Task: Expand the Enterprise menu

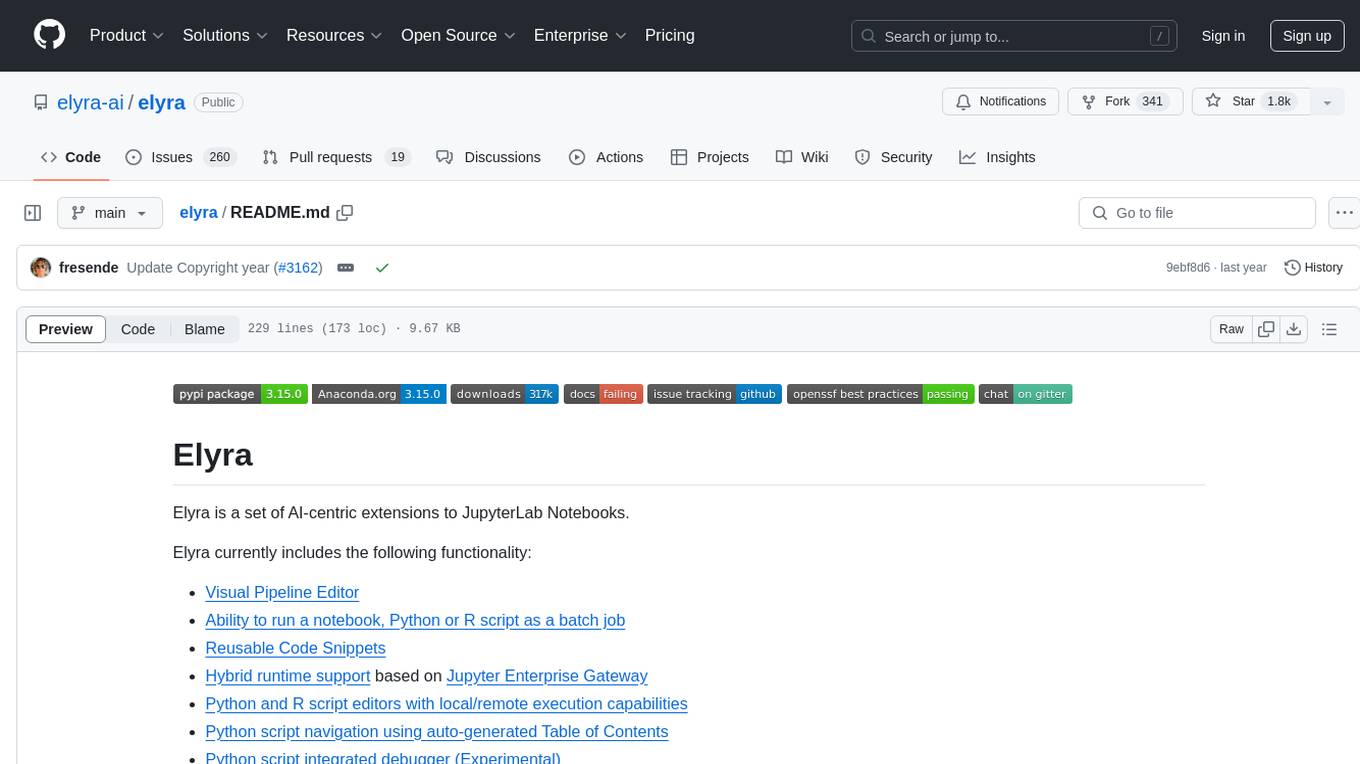Action: tap(580, 35)
